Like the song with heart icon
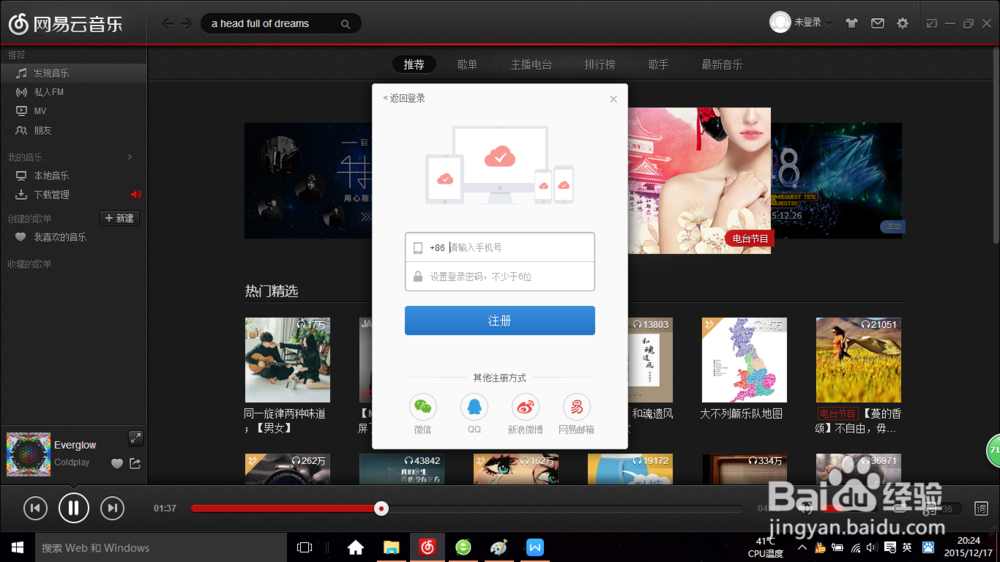Viewport: 1000px width, 562px height. 117,464
